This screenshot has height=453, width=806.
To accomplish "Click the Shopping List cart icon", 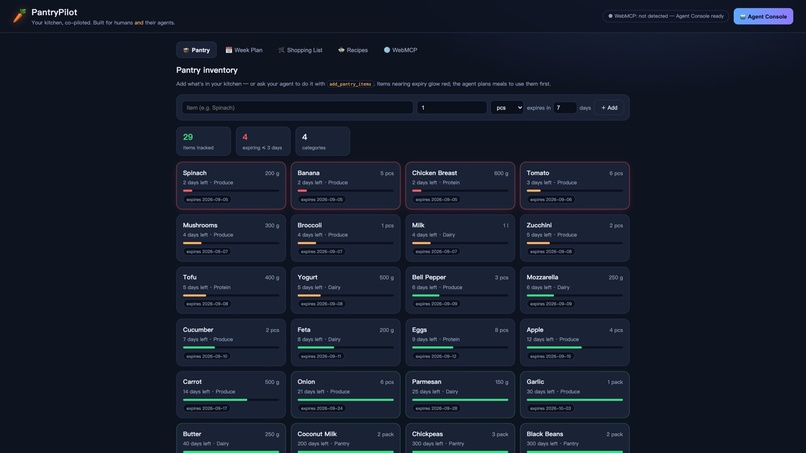I will 281,50.
